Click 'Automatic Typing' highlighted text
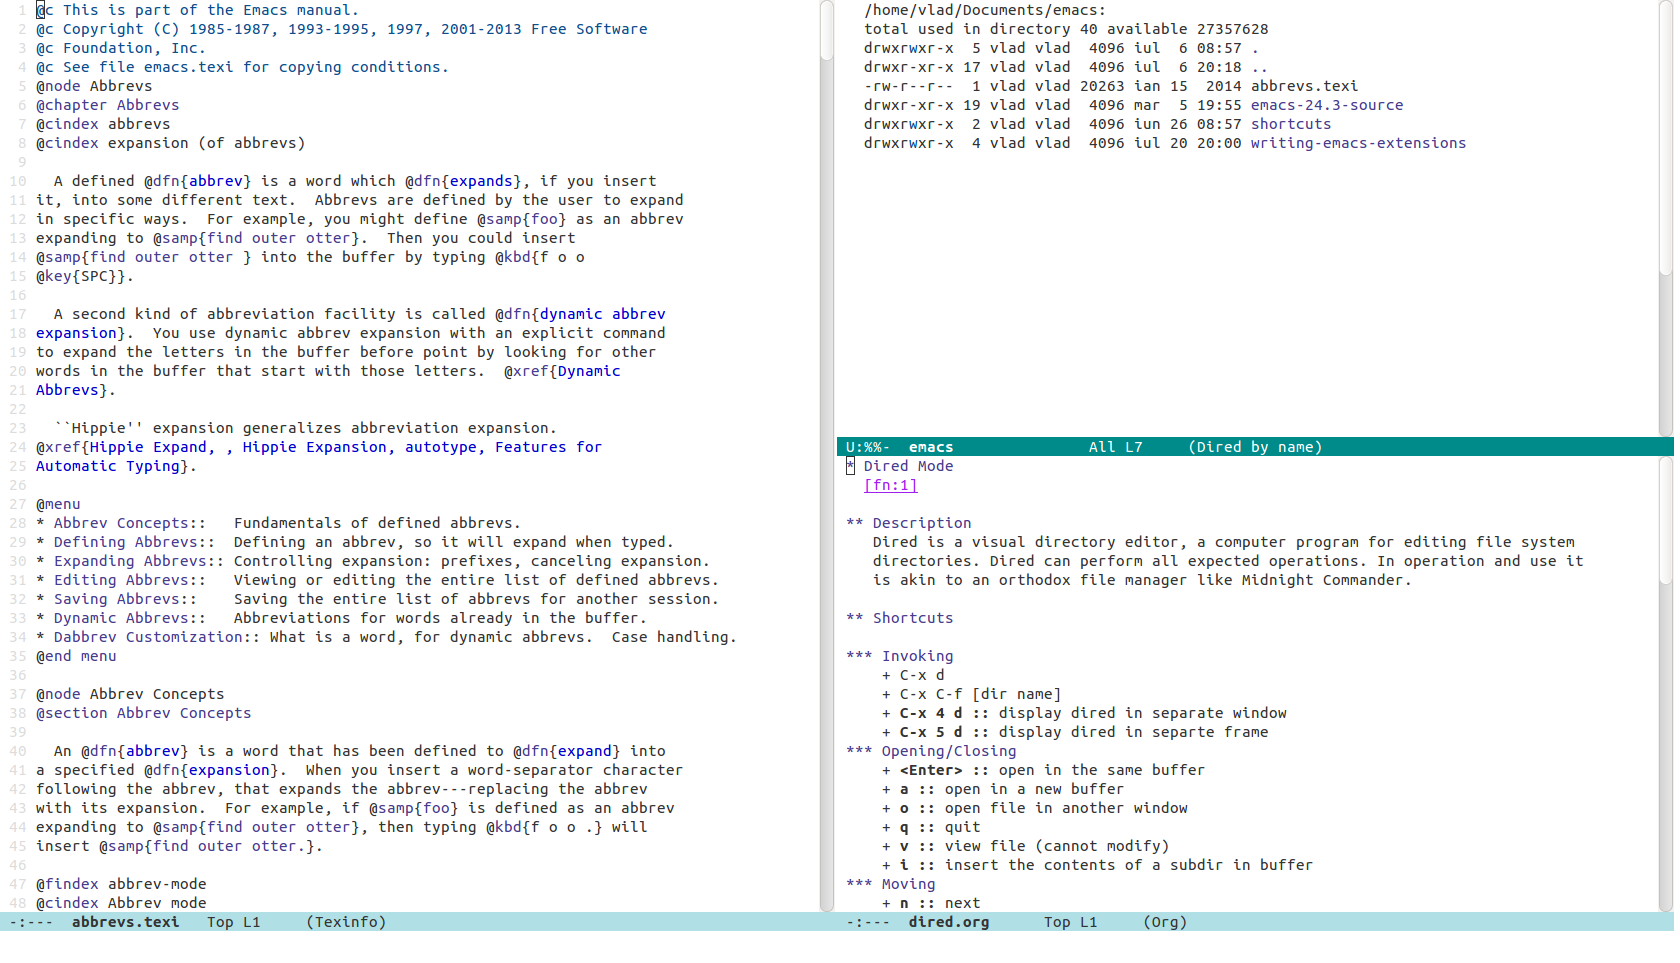 tap(107, 466)
